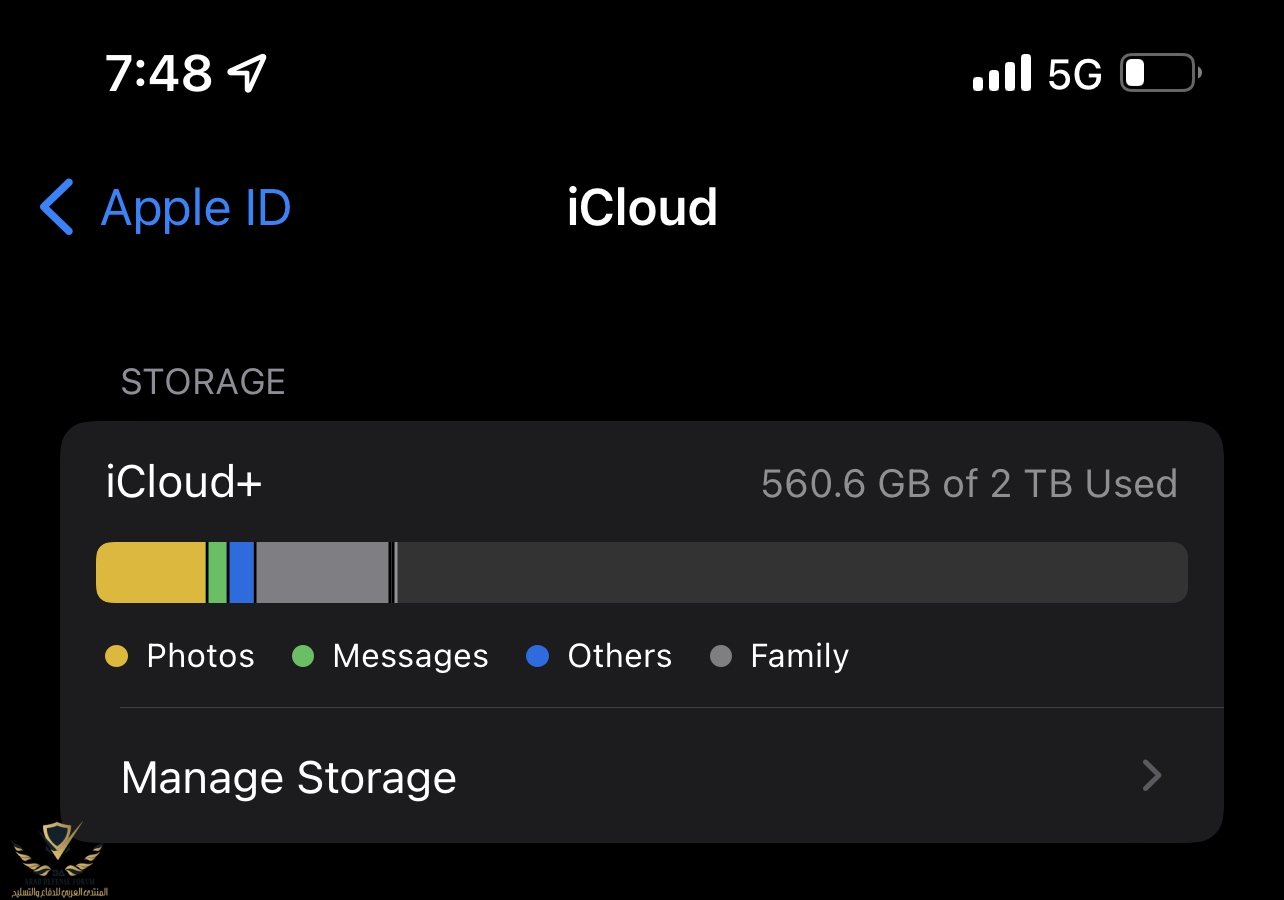The image size is (1284, 900).
Task: Tap the unused portion of storage bar
Action: [790, 573]
